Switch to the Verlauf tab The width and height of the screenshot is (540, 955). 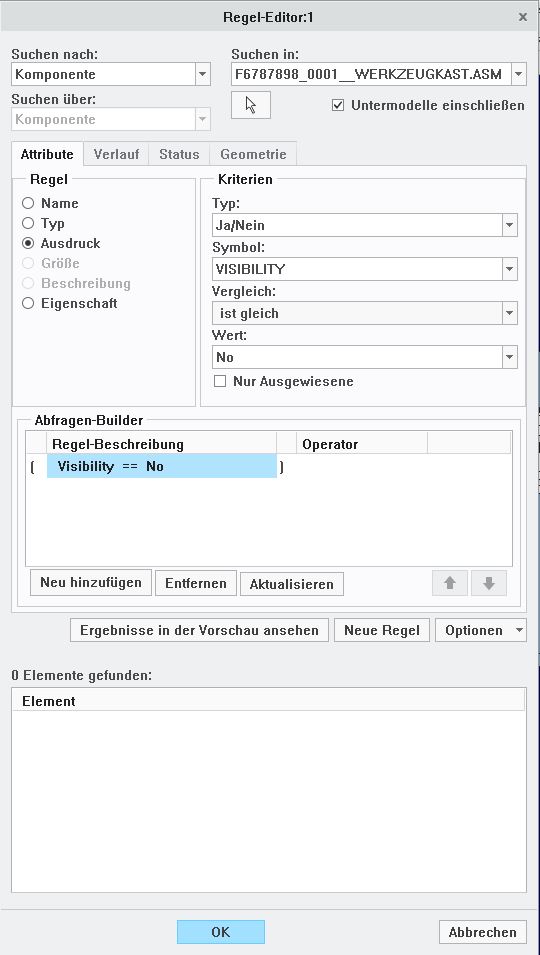116,154
